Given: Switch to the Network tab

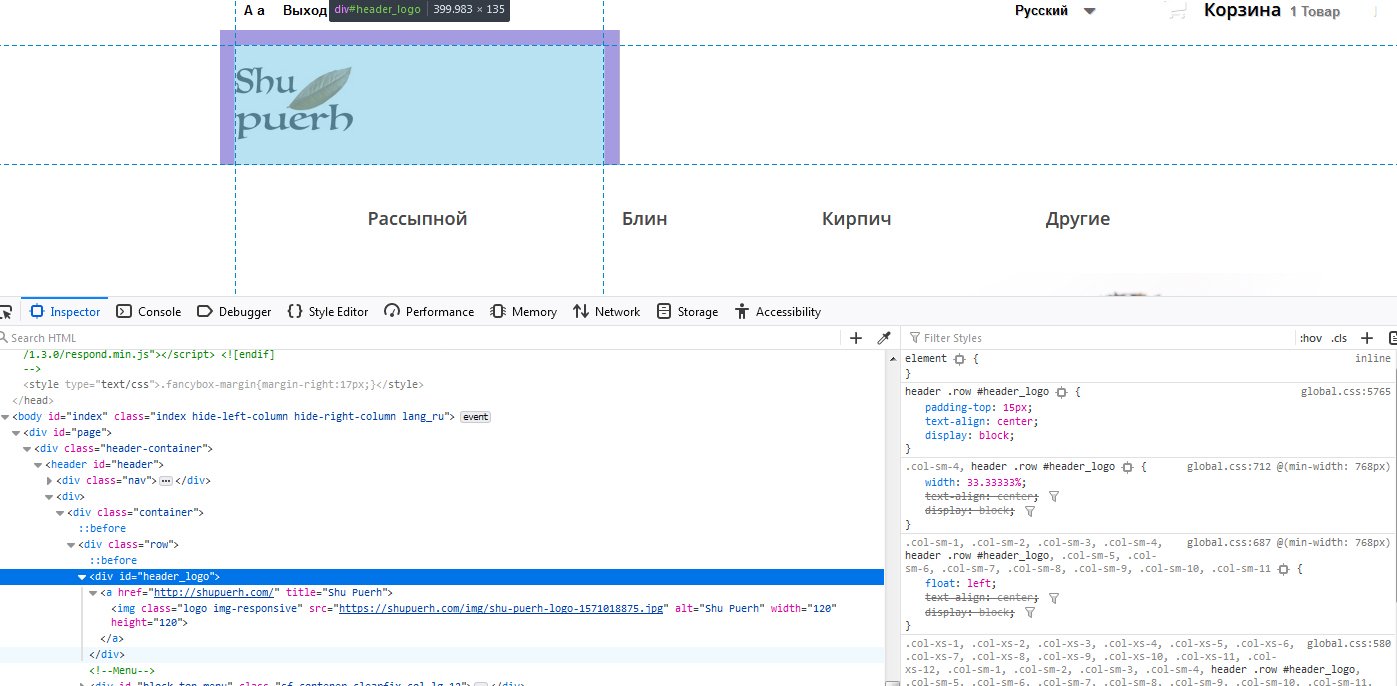Looking at the screenshot, I should coord(606,311).
